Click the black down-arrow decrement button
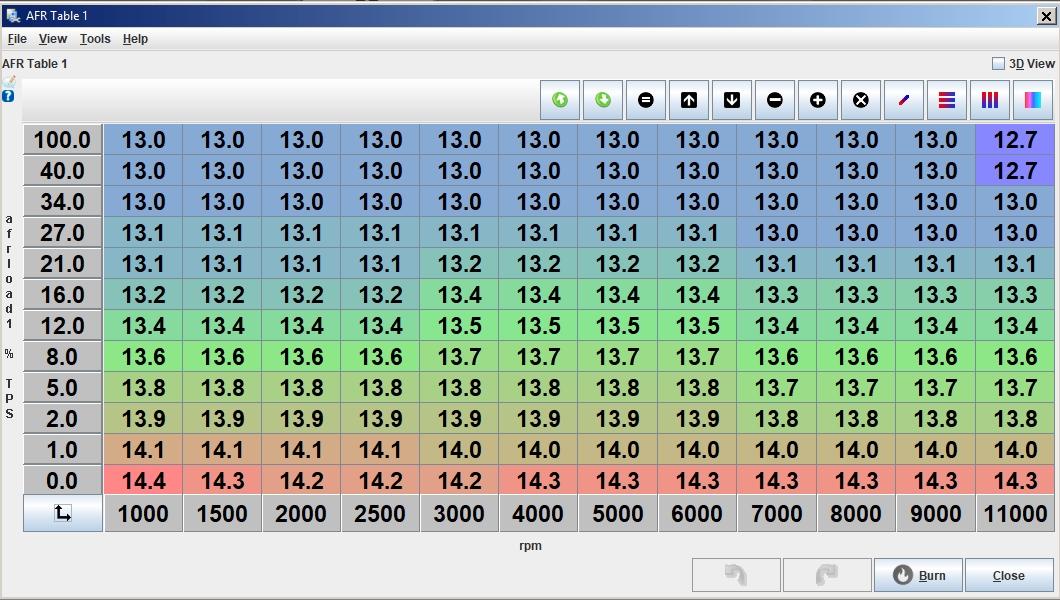Screen dimensions: 1060x600 point(732,100)
